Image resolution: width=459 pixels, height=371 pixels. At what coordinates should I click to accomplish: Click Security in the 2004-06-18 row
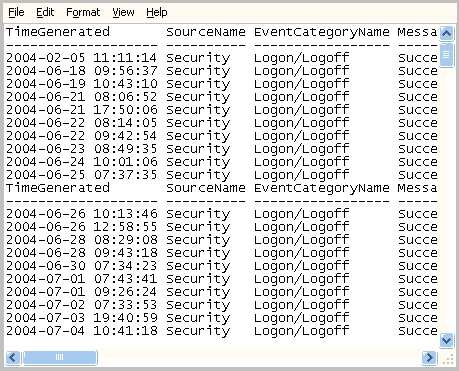click(x=198, y=72)
